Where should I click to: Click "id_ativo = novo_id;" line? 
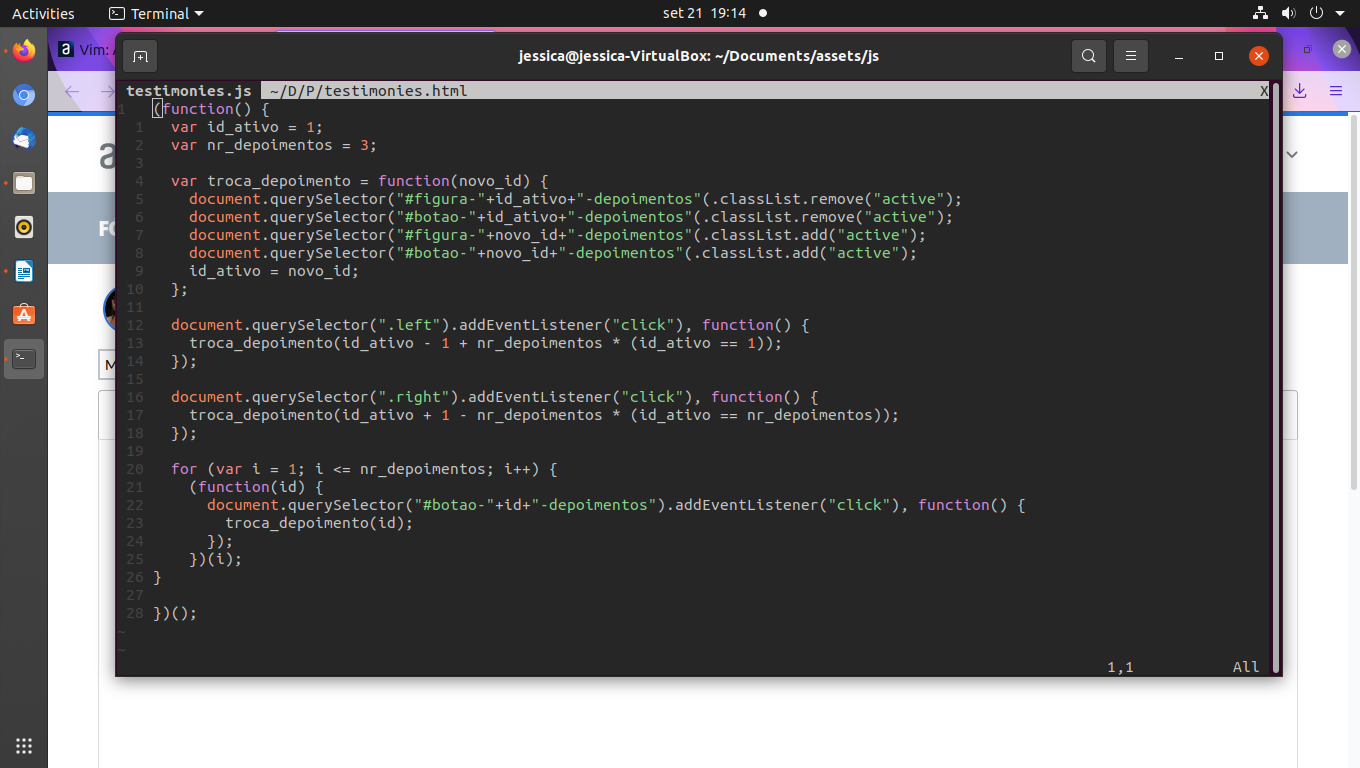coord(274,271)
